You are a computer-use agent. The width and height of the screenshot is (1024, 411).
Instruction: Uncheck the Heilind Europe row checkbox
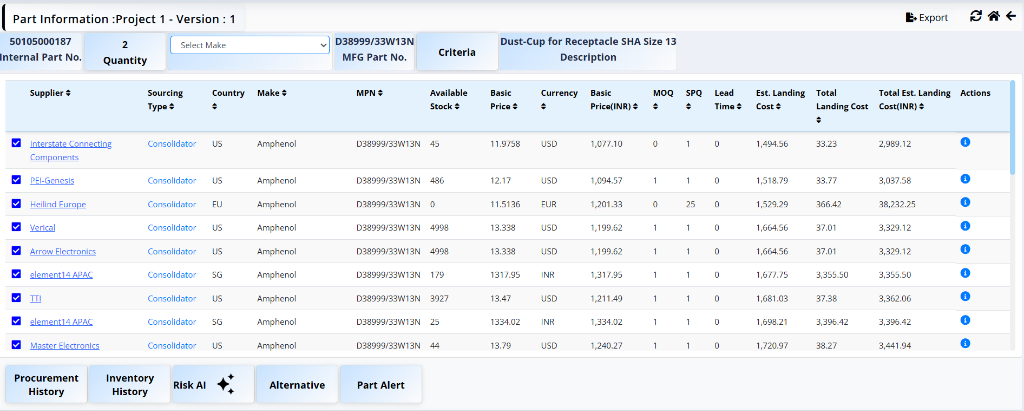pyautogui.click(x=16, y=203)
